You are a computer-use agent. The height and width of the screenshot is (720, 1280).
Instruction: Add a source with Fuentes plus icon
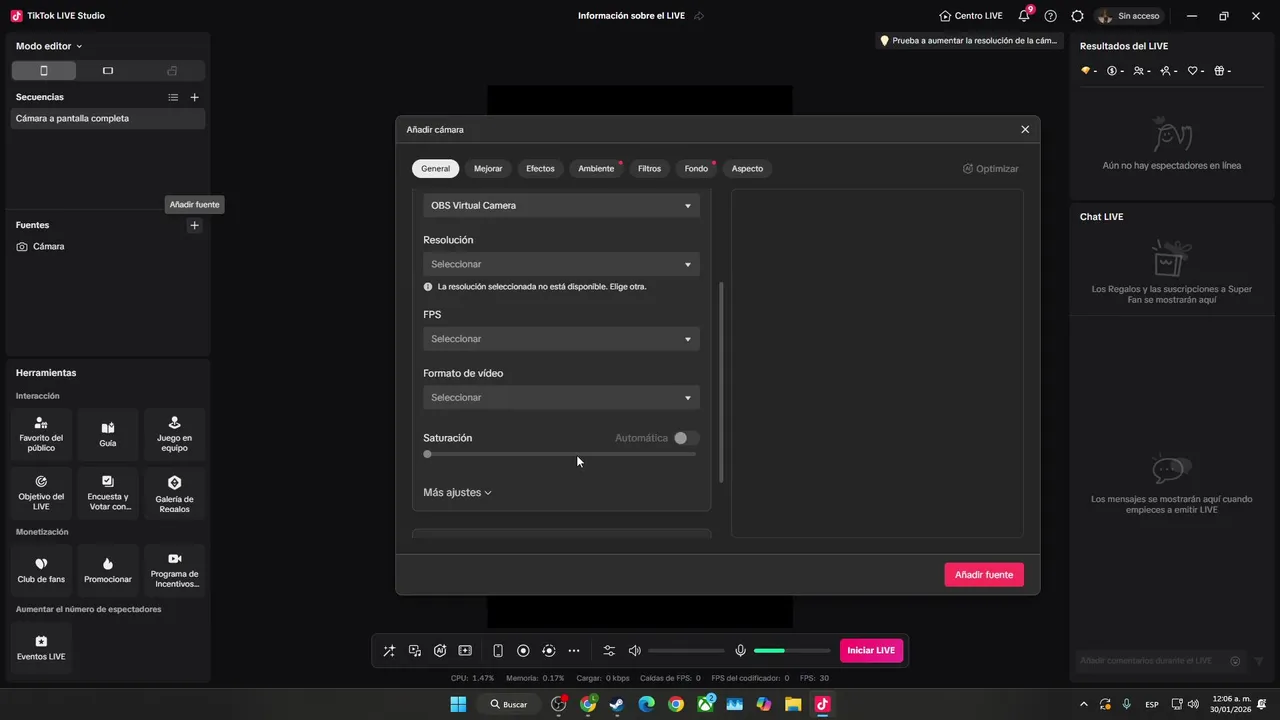(195, 225)
